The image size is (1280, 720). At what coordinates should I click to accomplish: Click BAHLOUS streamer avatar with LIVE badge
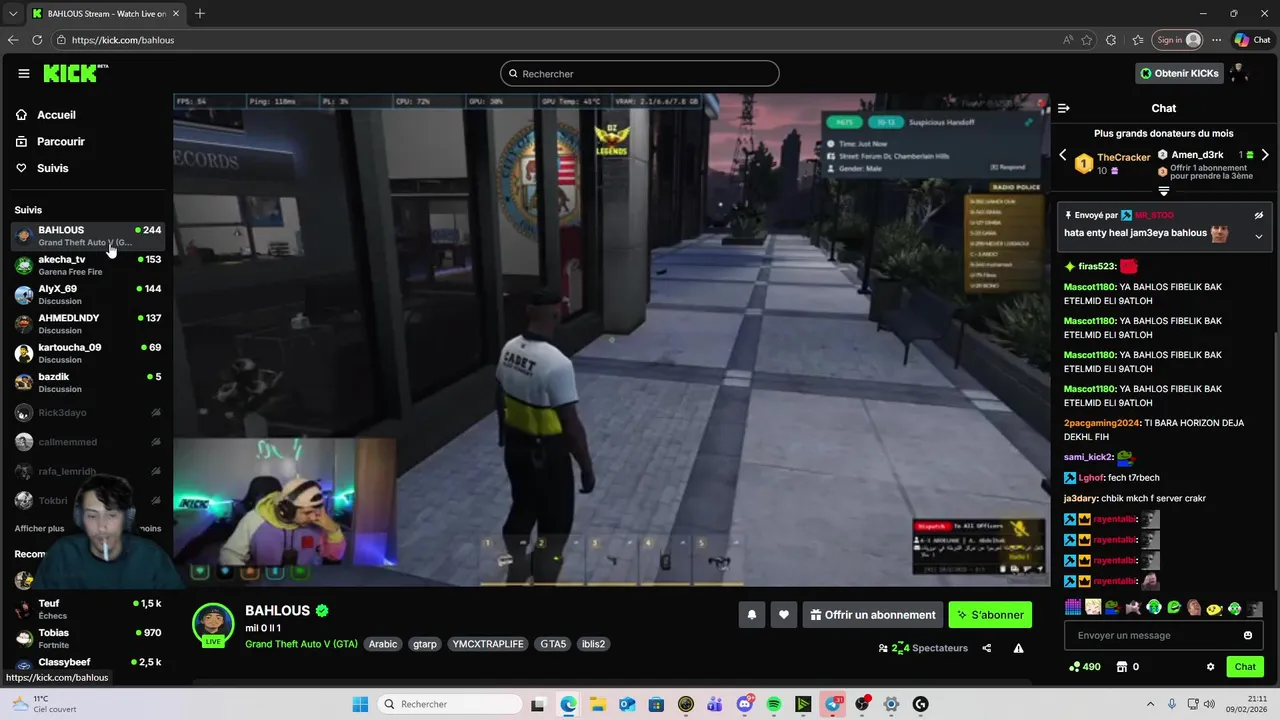tap(213, 625)
